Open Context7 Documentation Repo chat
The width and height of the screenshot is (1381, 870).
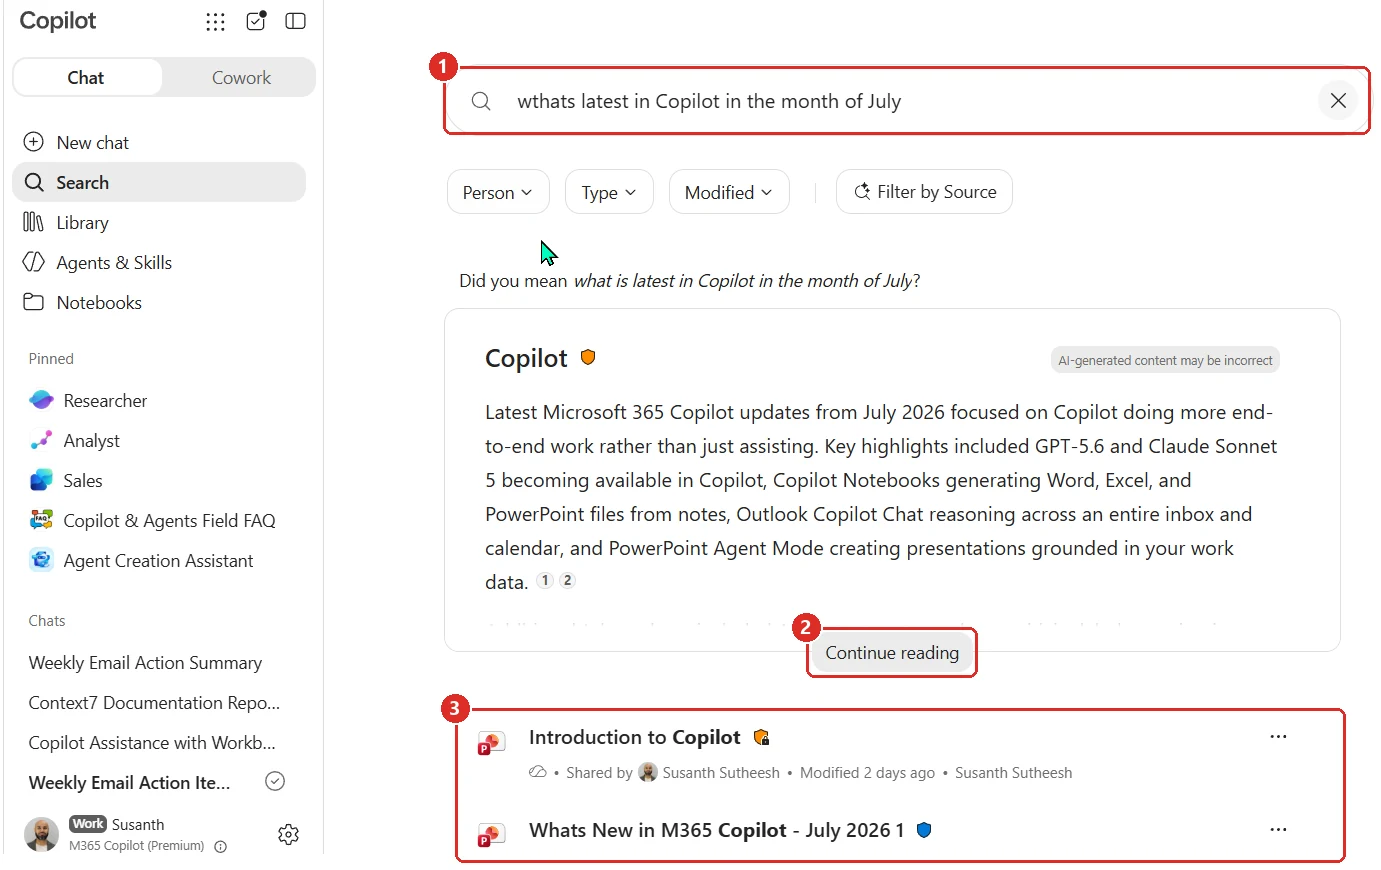[x=154, y=703]
